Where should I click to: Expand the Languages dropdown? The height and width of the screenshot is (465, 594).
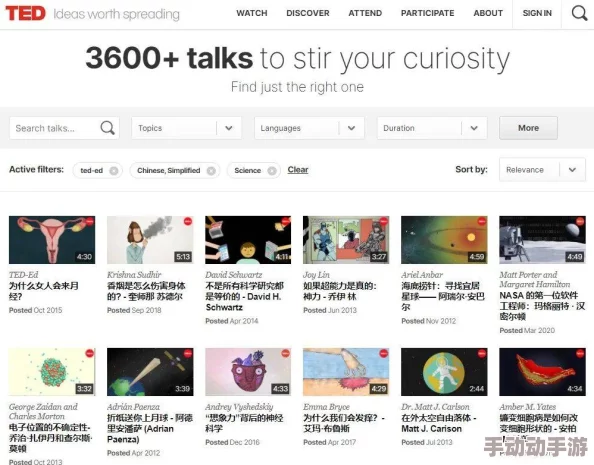pos(309,128)
